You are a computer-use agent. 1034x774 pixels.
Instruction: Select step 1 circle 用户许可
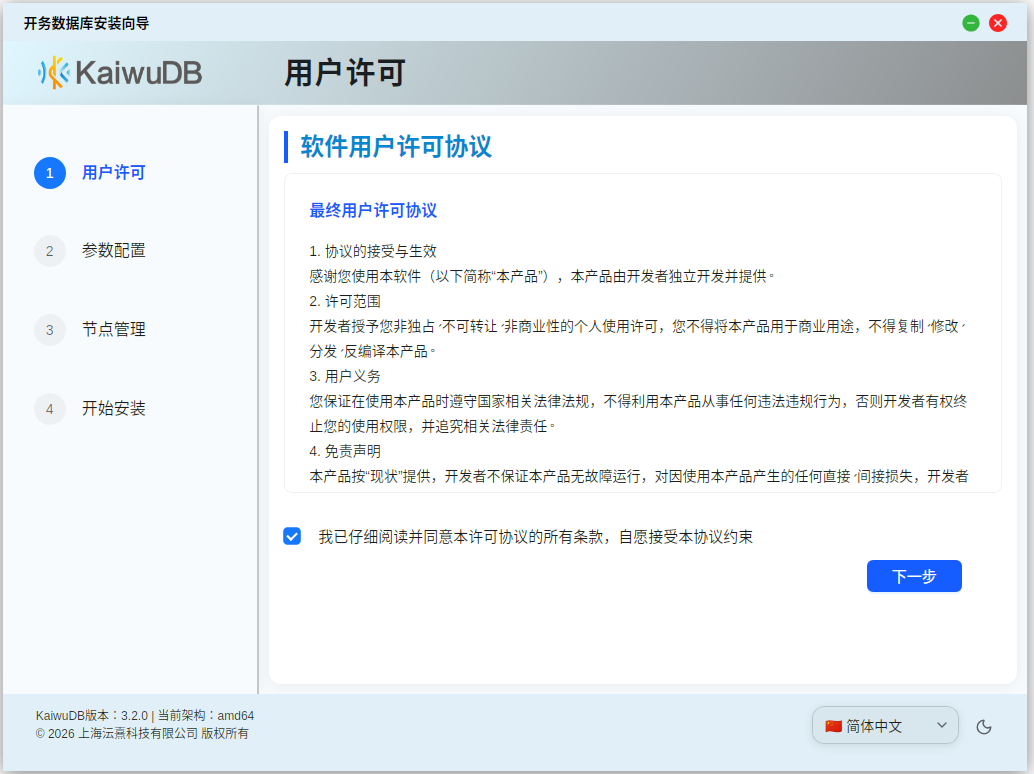point(49,173)
